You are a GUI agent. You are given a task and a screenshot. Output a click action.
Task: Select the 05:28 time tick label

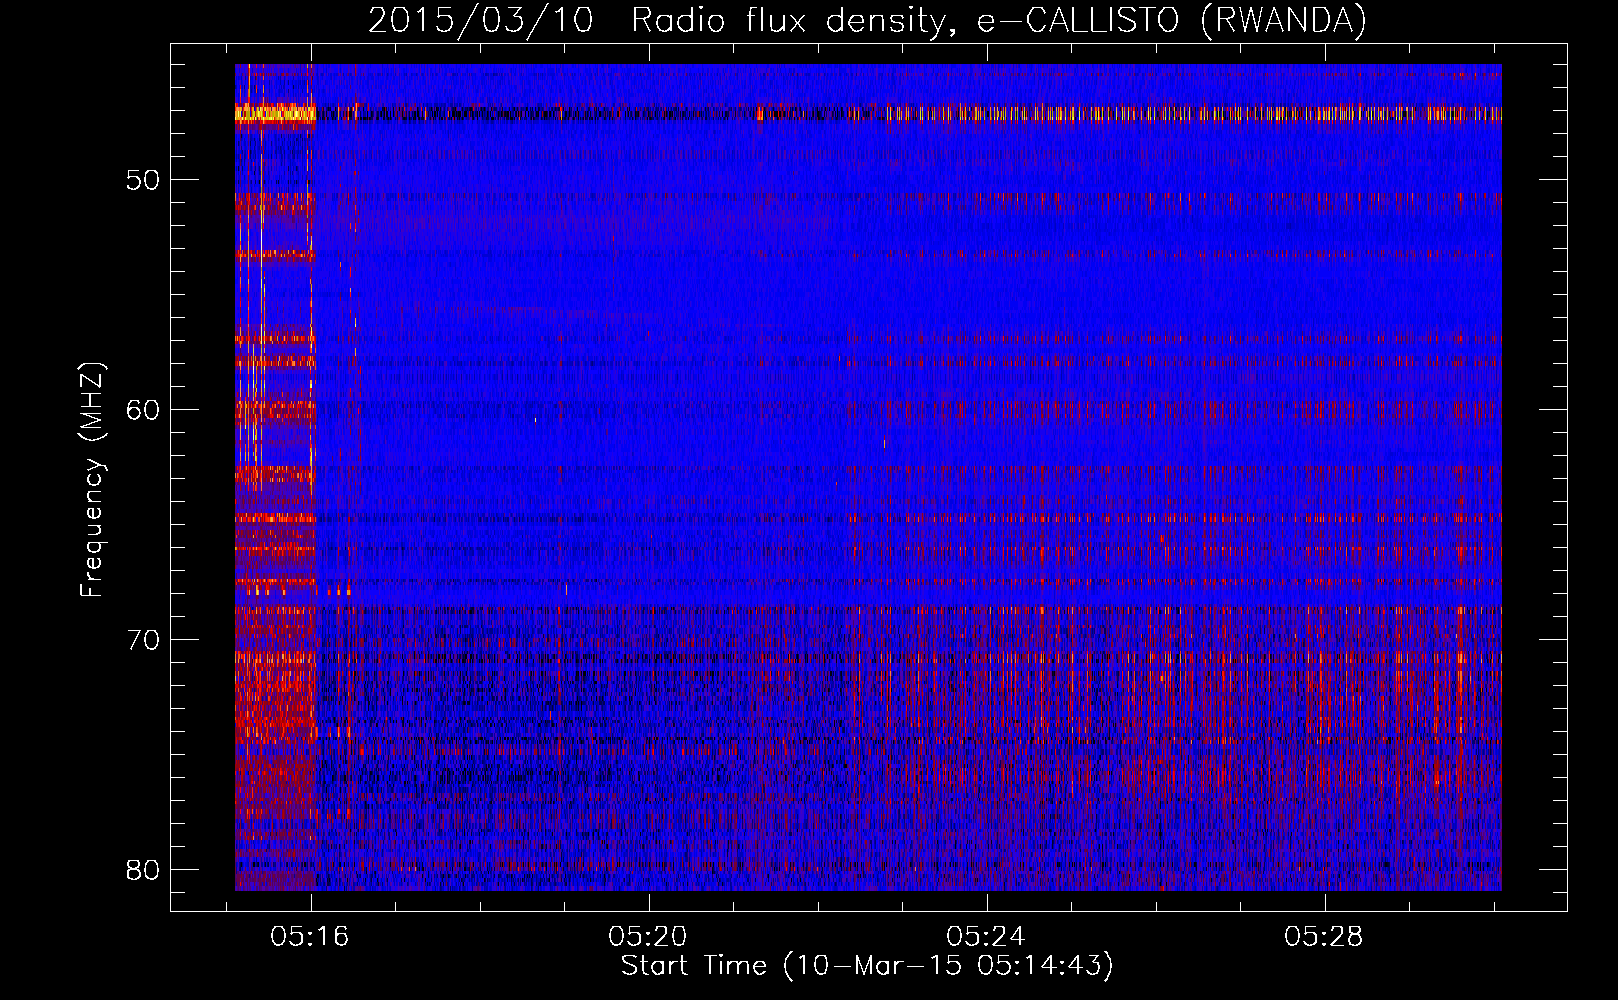(1324, 937)
